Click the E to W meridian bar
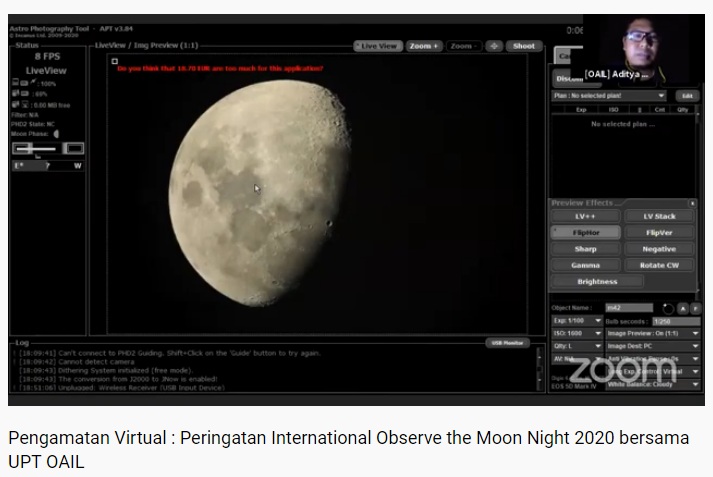Screen dimensions: 713x477 click(x=48, y=166)
